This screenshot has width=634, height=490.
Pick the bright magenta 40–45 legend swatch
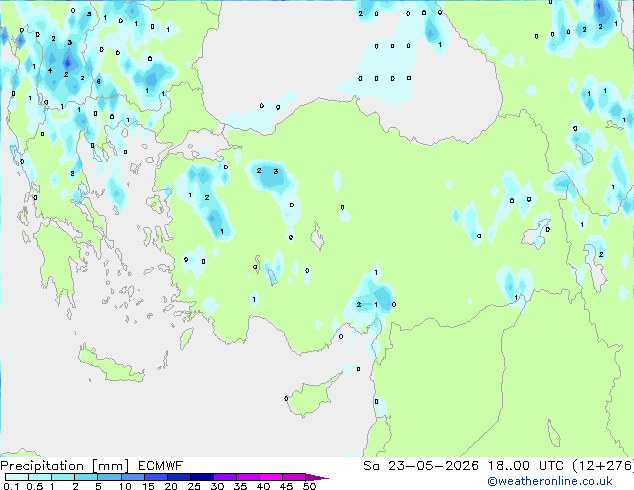(271, 477)
